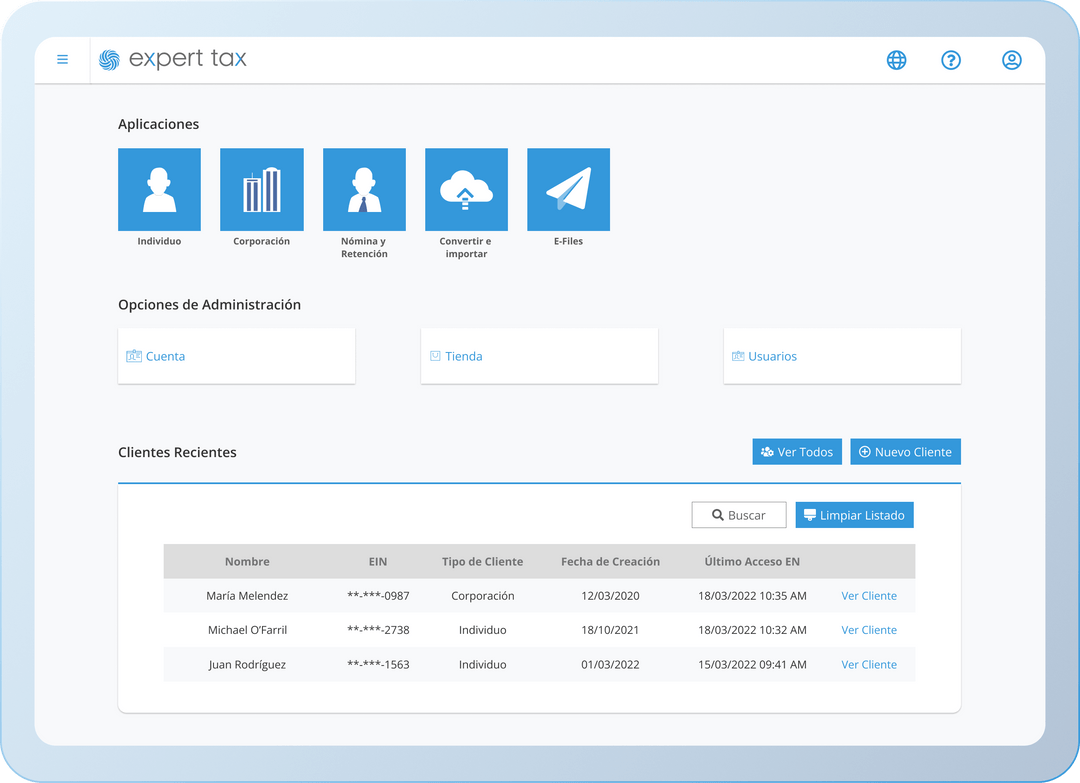The image size is (1080, 783).
Task: Clear the list with Limpiar Listado
Action: 854,515
